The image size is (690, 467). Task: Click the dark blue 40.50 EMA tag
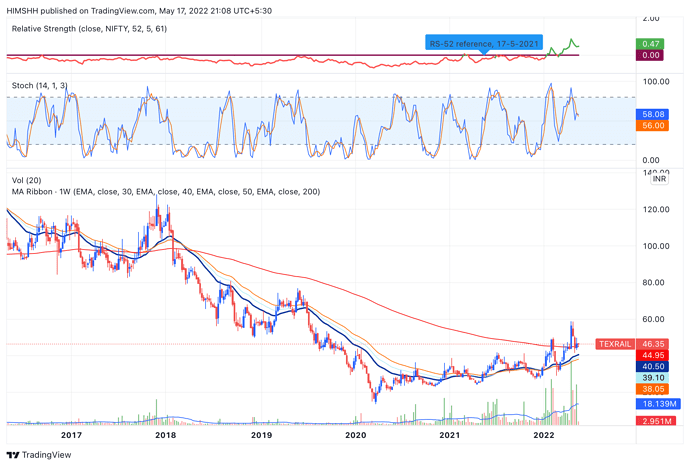tap(653, 367)
